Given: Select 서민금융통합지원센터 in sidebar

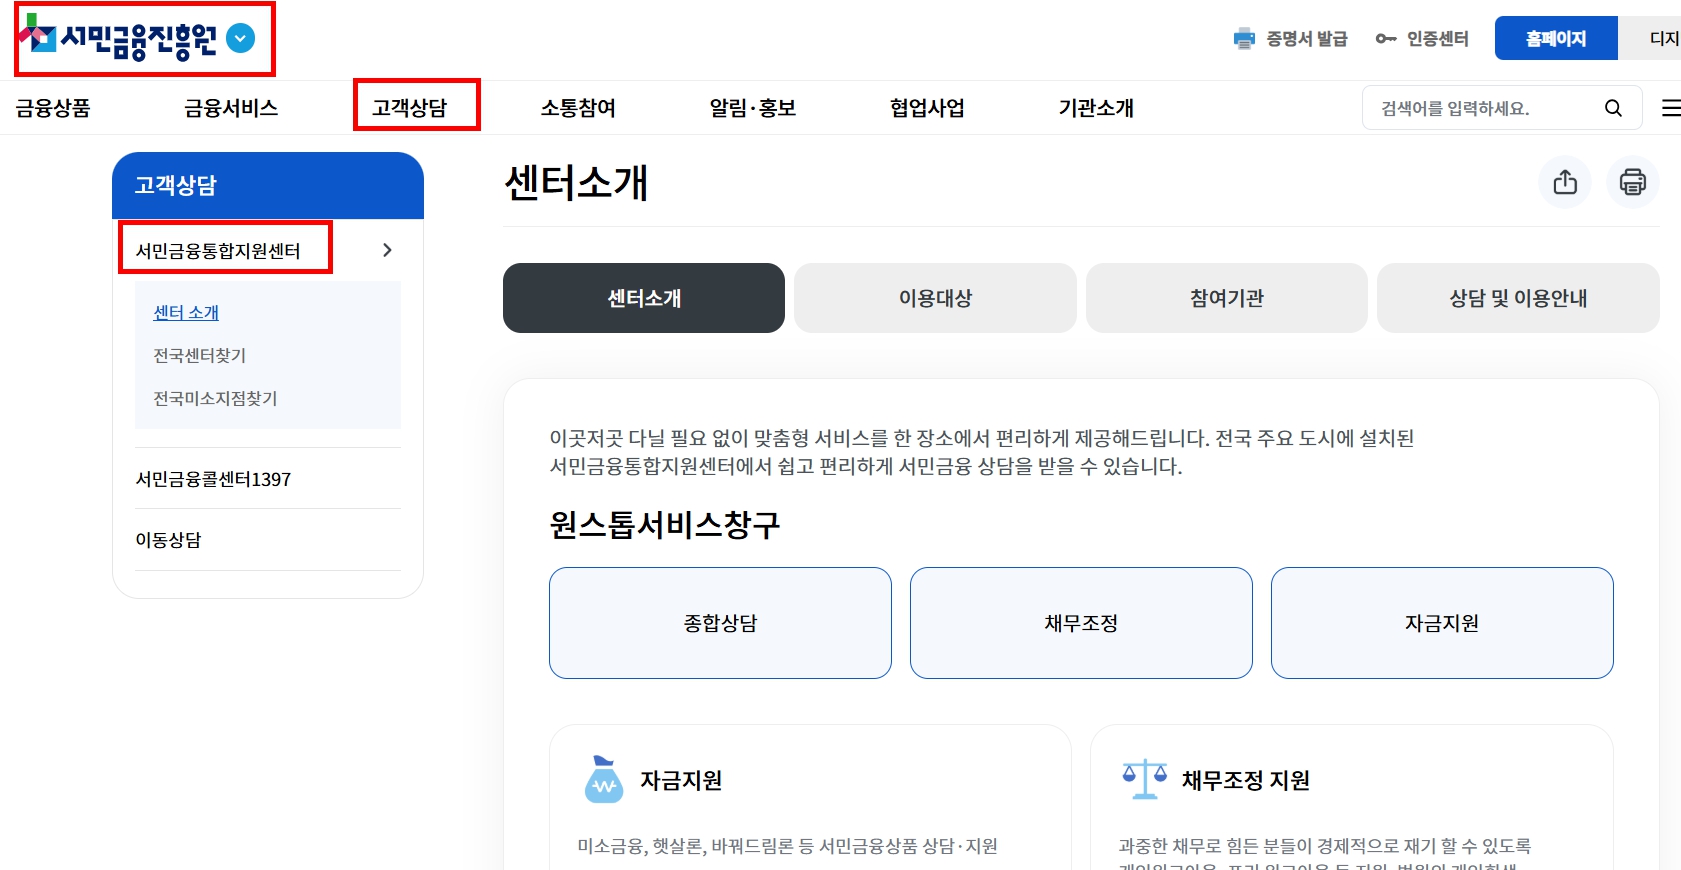Looking at the screenshot, I should [x=218, y=251].
